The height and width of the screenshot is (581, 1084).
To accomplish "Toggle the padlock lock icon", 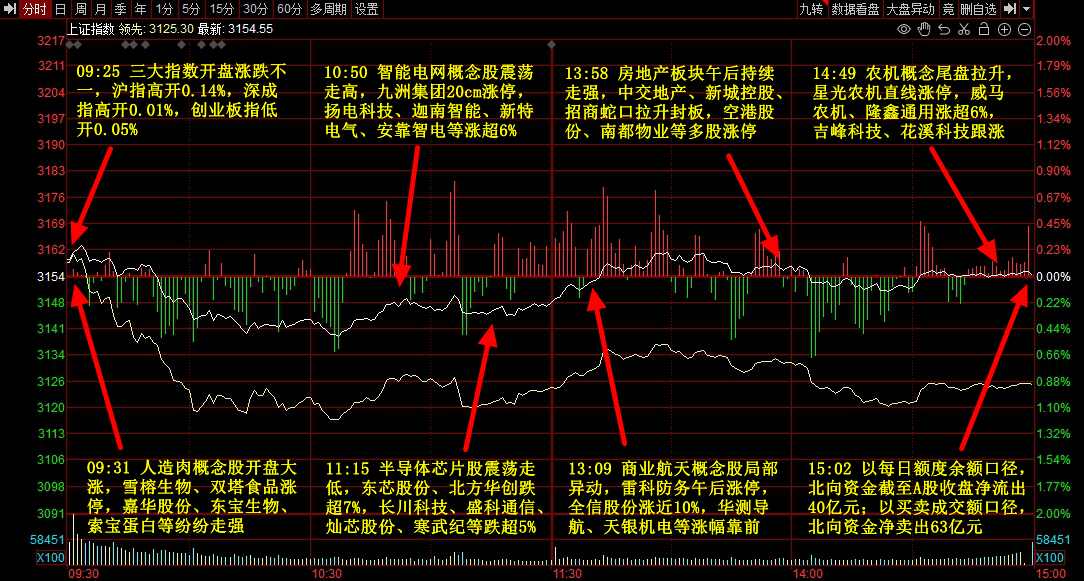I will 986,30.
